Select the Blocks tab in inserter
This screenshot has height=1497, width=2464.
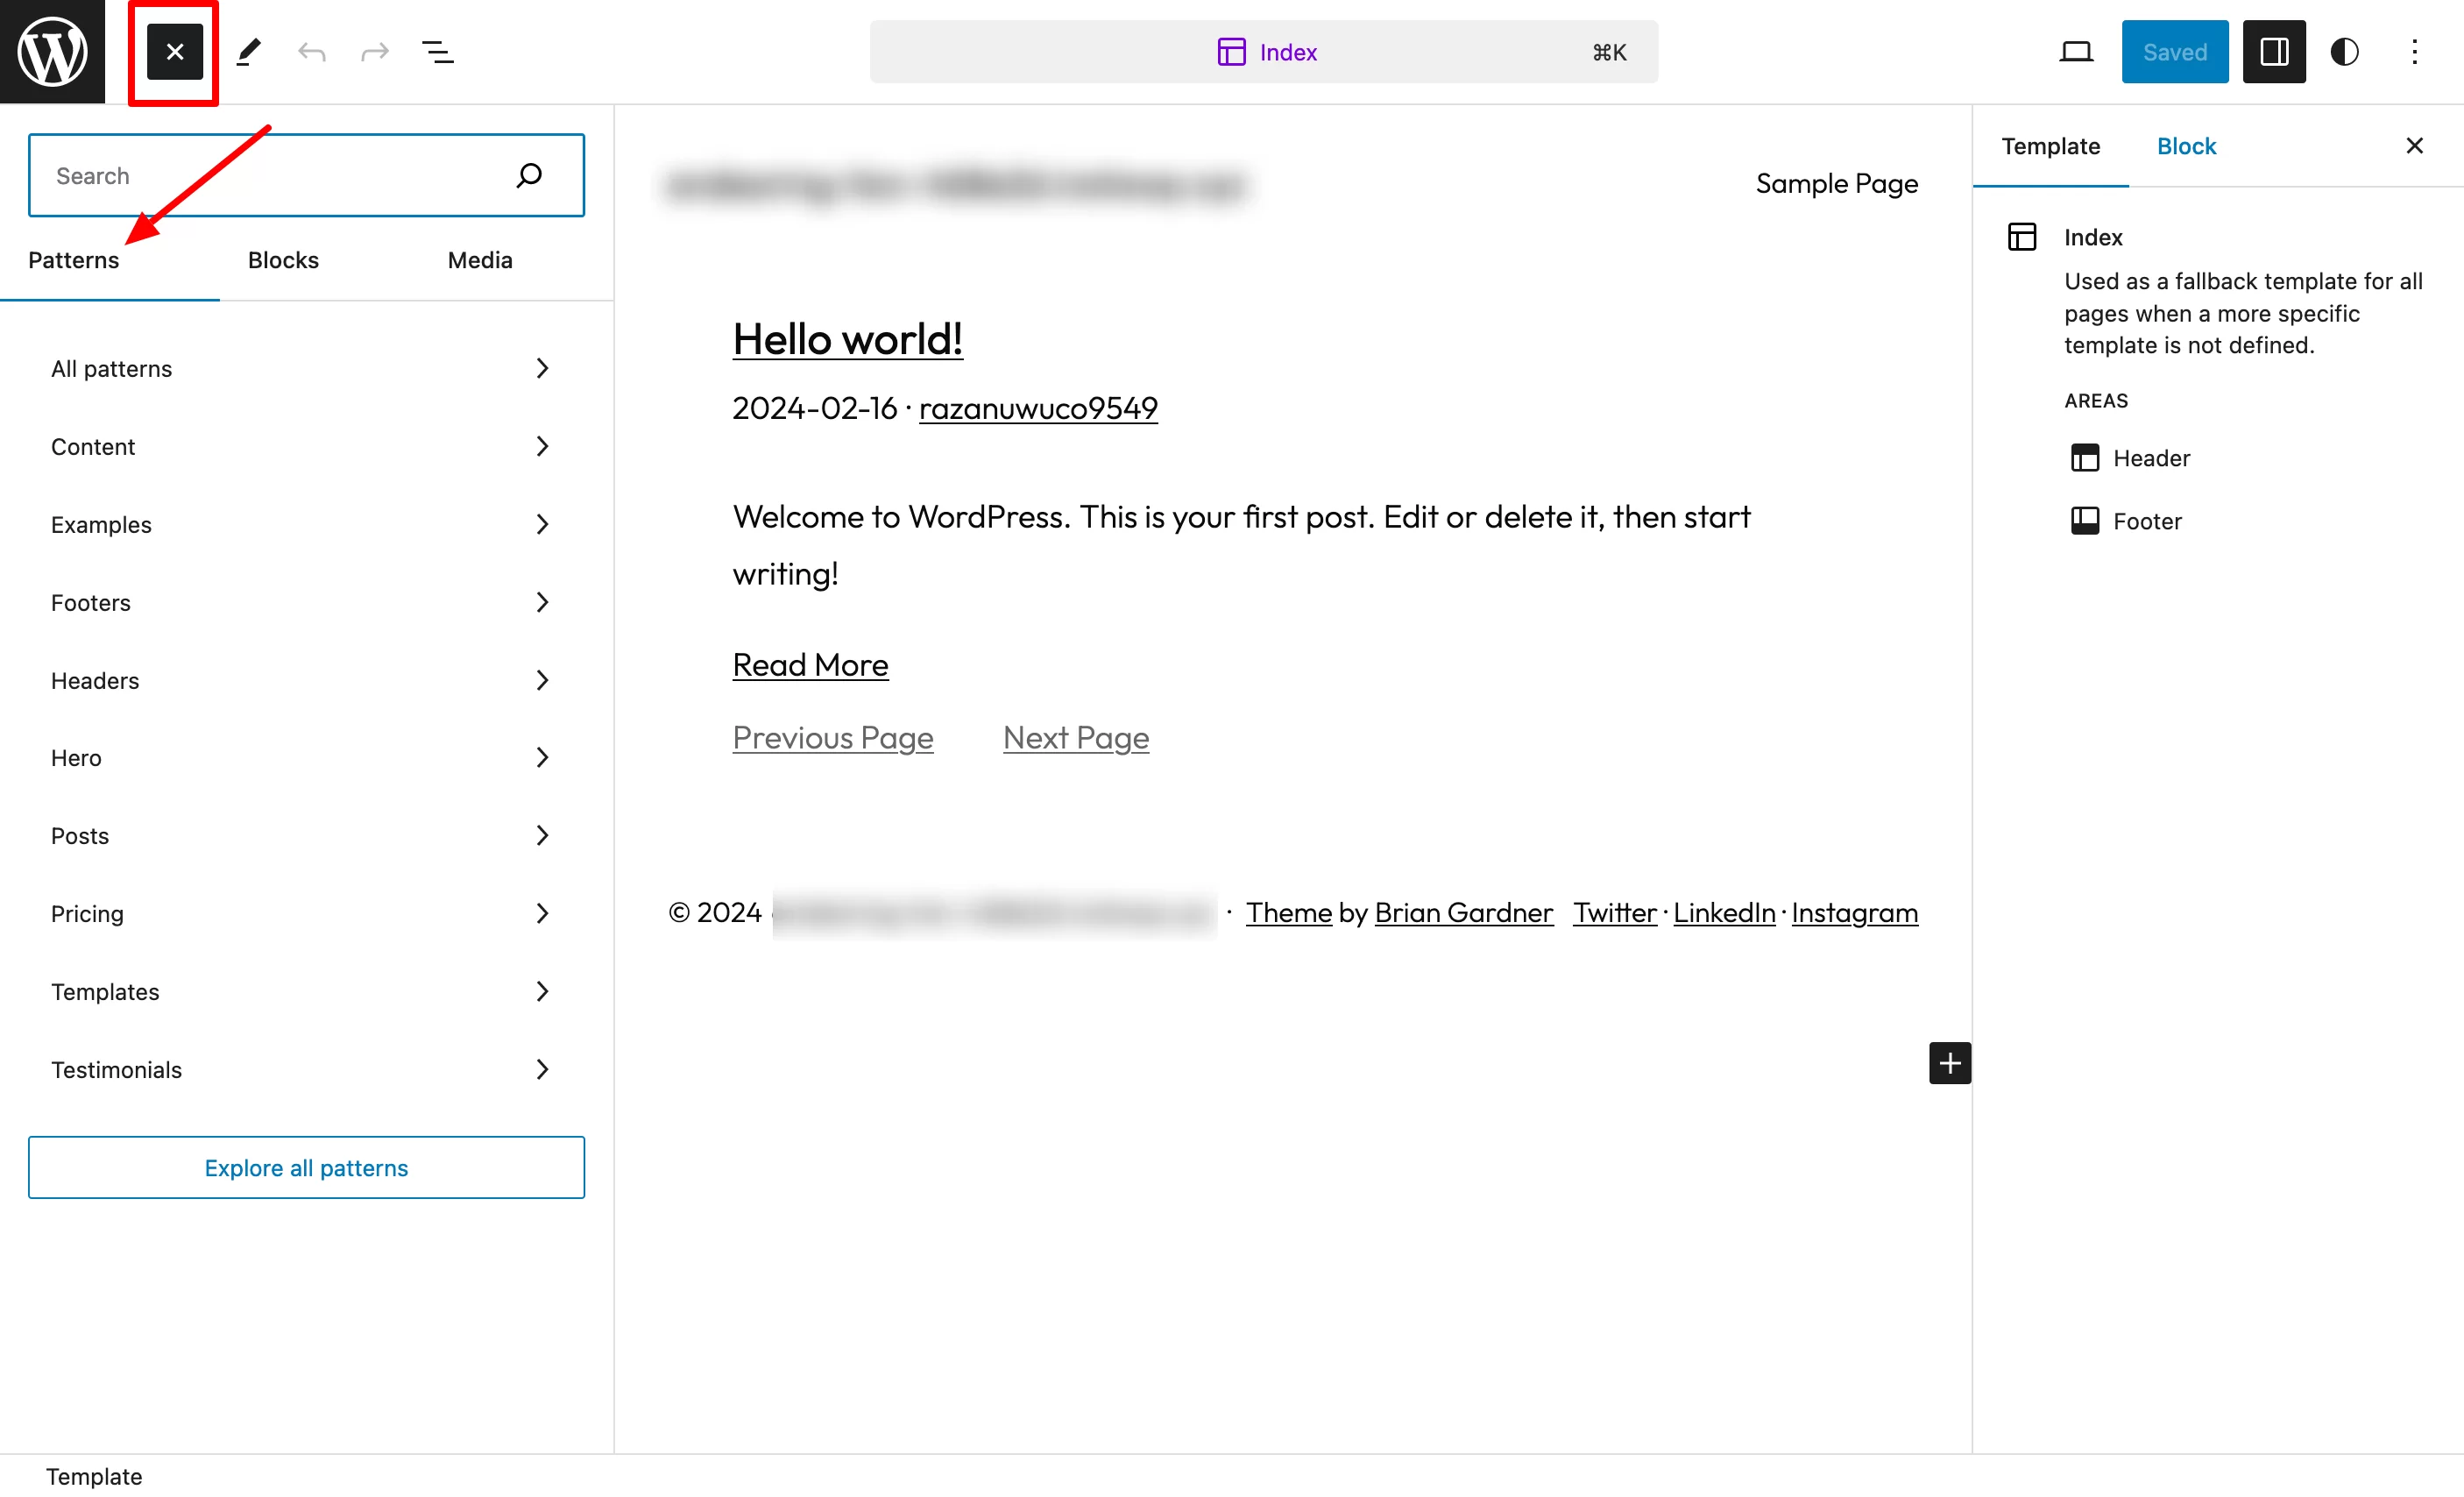[281, 259]
